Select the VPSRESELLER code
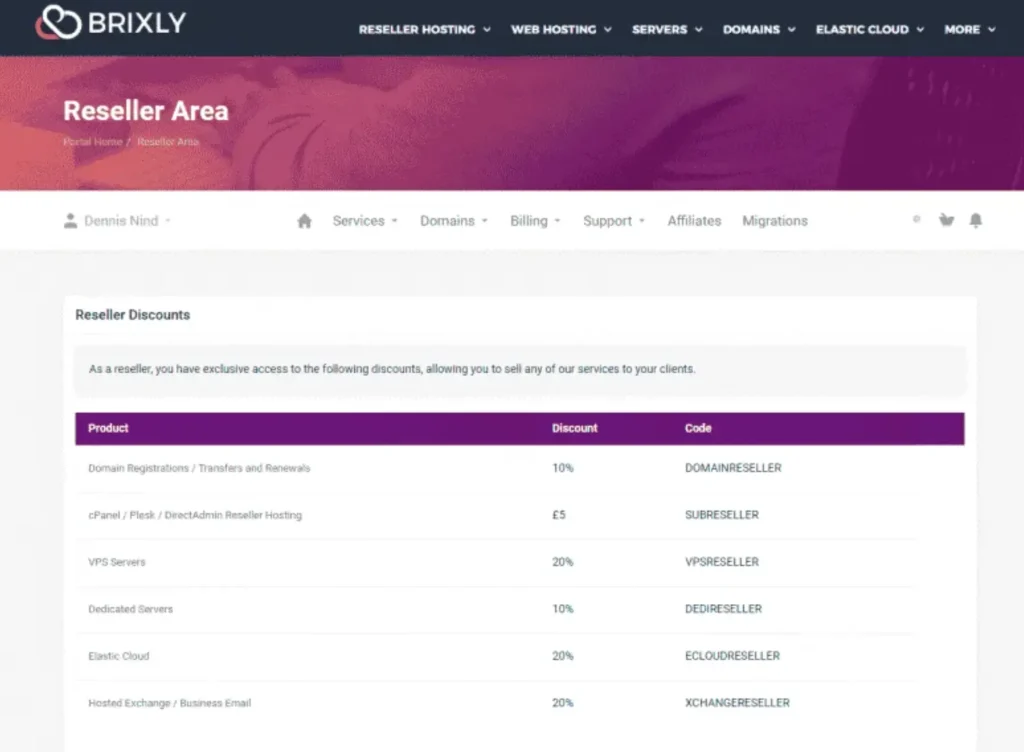Screen dimensions: 1024x752 point(722,562)
